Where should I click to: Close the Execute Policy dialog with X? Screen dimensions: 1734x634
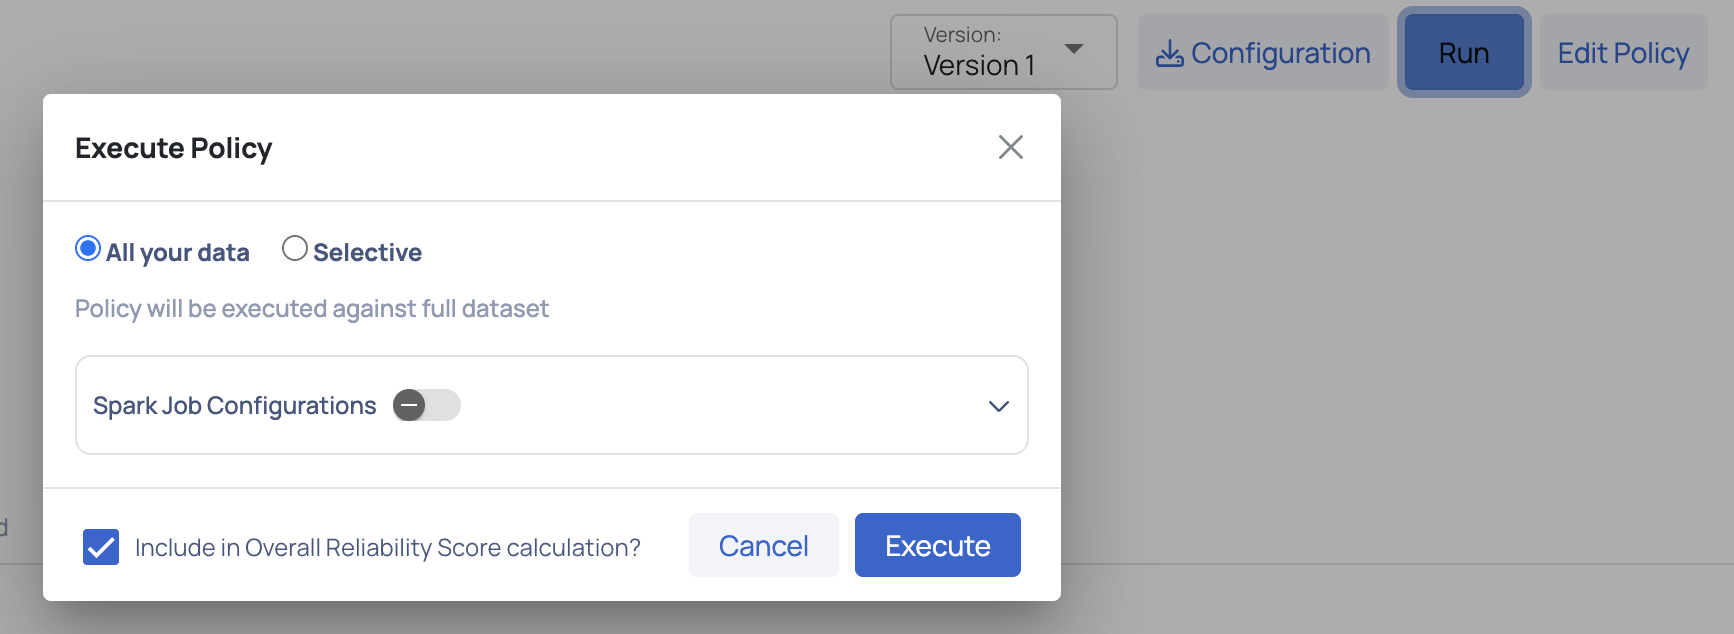1010,147
